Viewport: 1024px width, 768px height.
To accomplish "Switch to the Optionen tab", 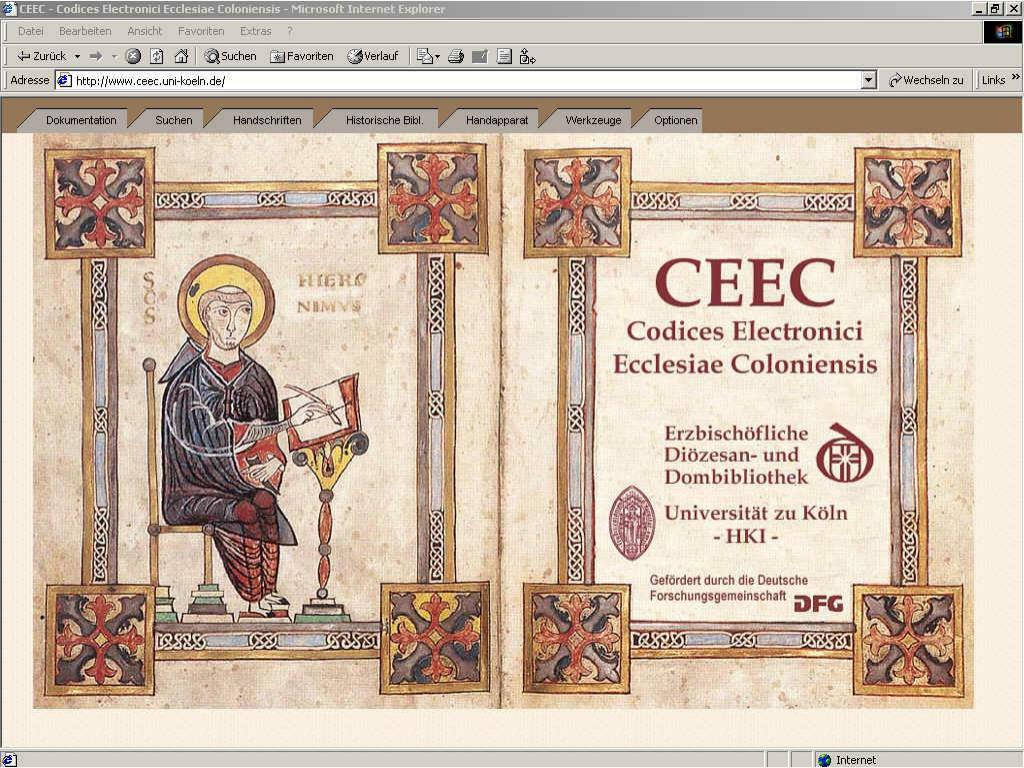I will point(675,120).
